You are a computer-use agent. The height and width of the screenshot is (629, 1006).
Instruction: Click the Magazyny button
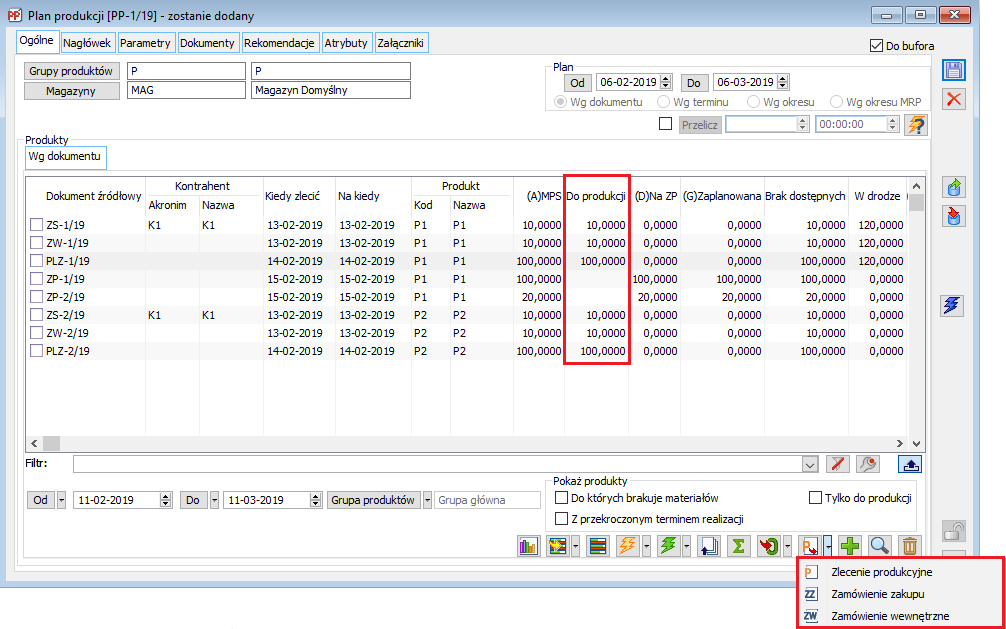(72, 90)
